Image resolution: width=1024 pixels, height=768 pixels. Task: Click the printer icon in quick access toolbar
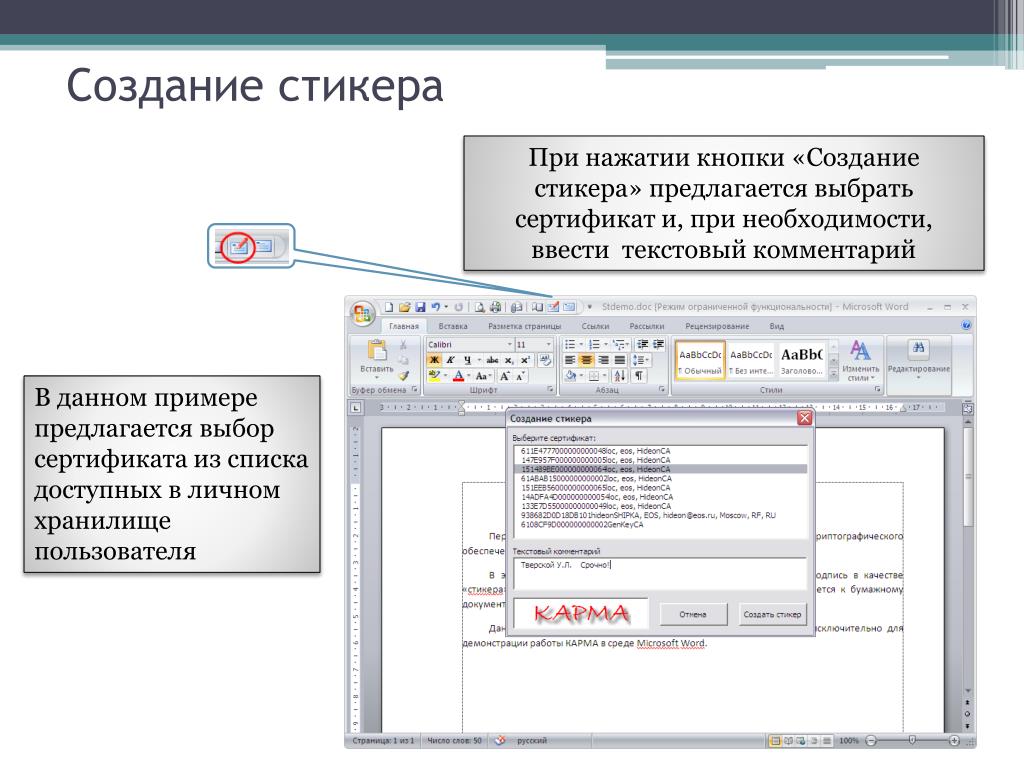tap(496, 307)
